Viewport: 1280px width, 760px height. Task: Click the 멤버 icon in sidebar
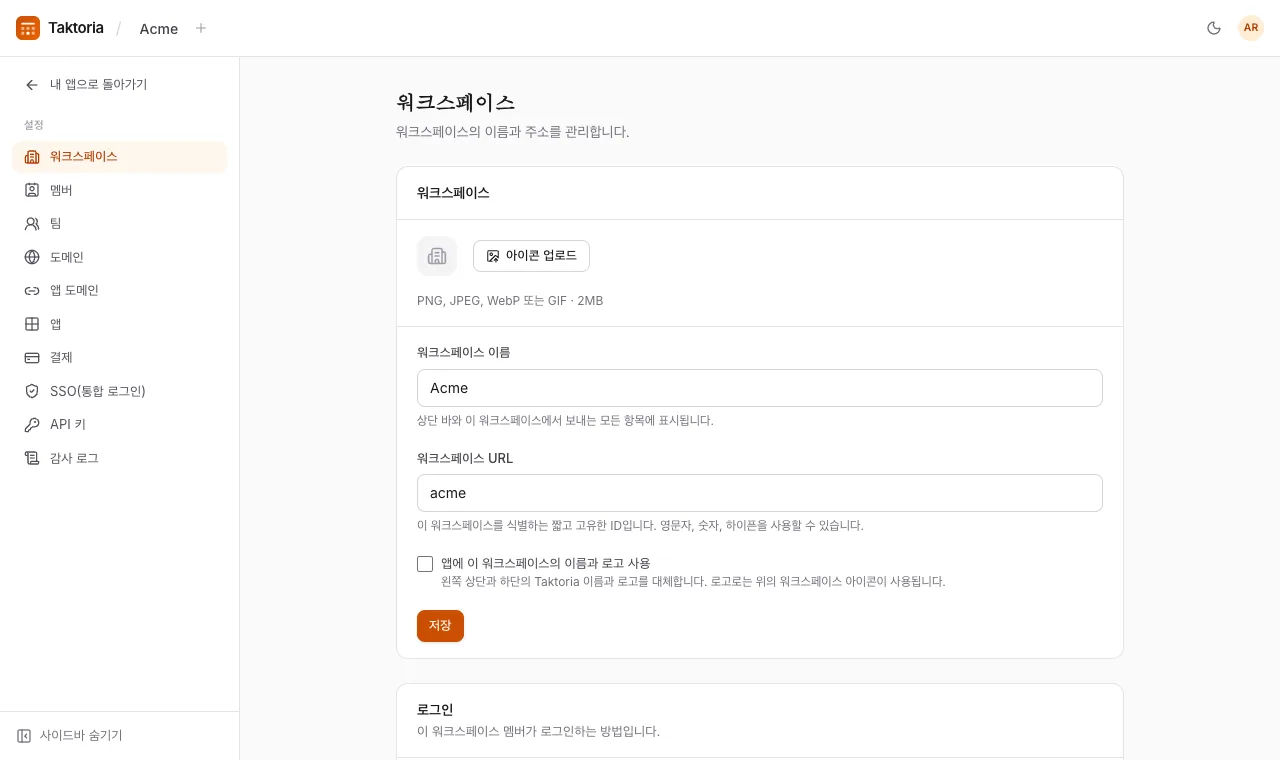point(32,190)
